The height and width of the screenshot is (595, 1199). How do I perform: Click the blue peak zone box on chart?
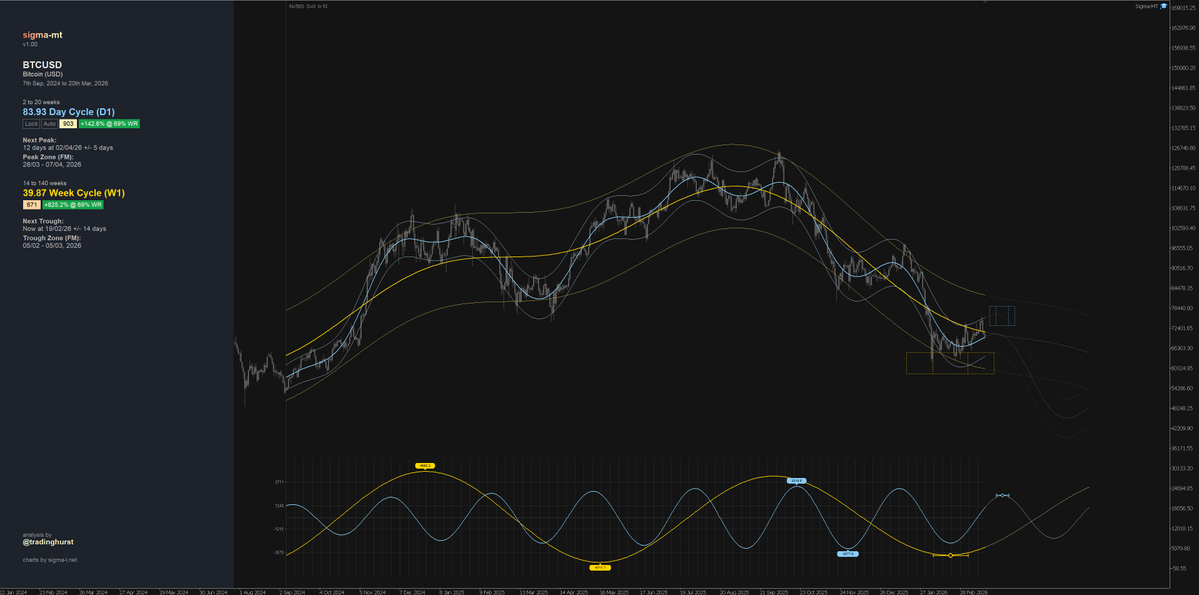[1002, 316]
